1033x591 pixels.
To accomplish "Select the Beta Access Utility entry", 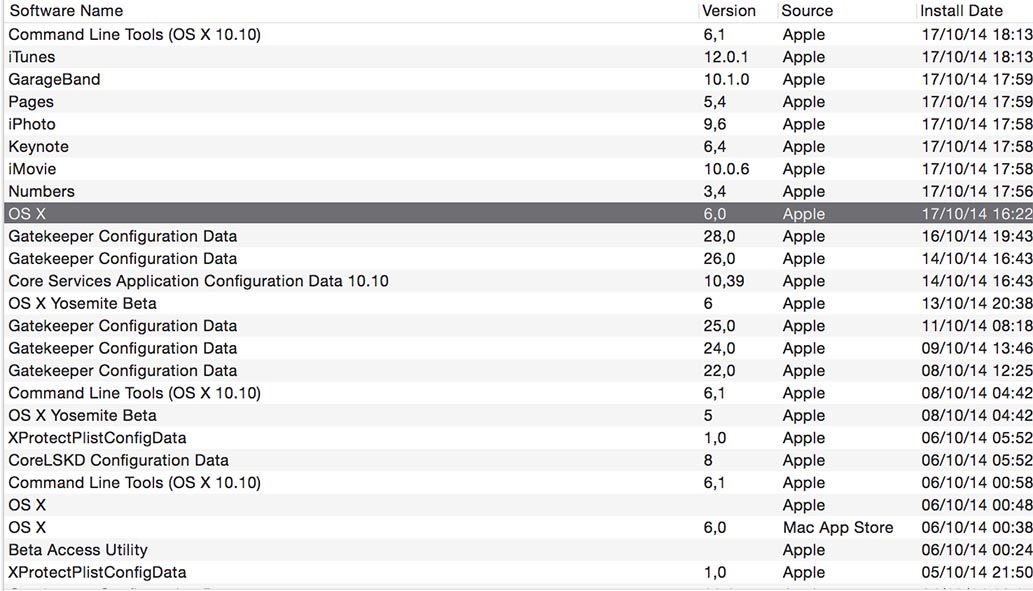I will (518, 549).
